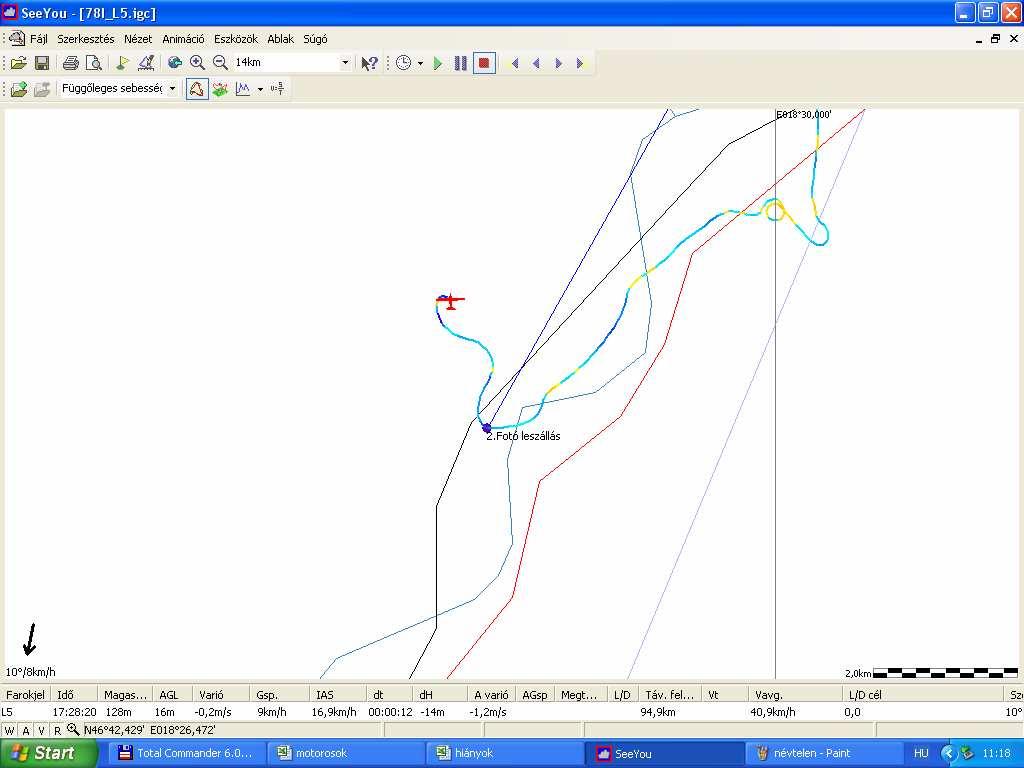Show the barogram graph view

pyautogui.click(x=243, y=89)
